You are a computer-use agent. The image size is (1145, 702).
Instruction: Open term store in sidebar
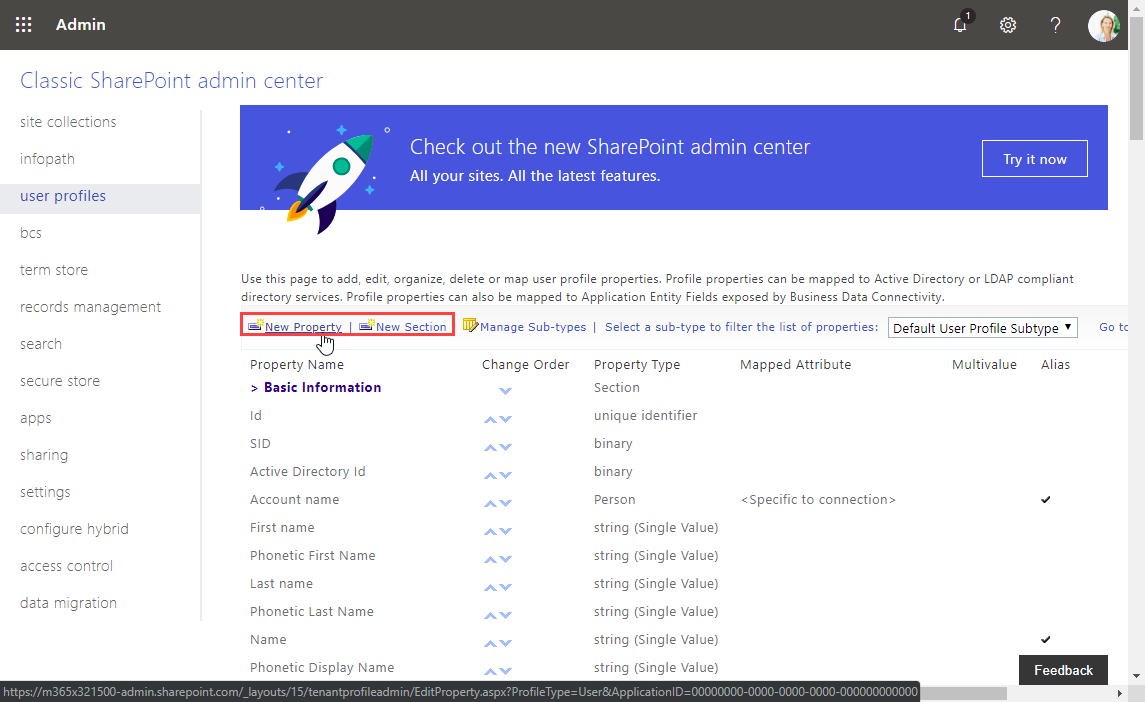(x=54, y=270)
